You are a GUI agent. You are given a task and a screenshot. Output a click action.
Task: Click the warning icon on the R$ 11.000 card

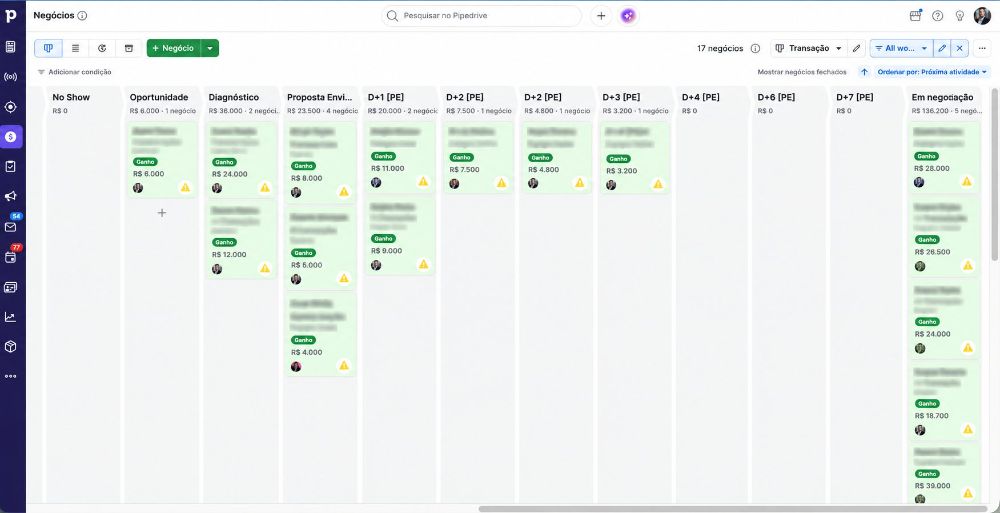coord(423,182)
